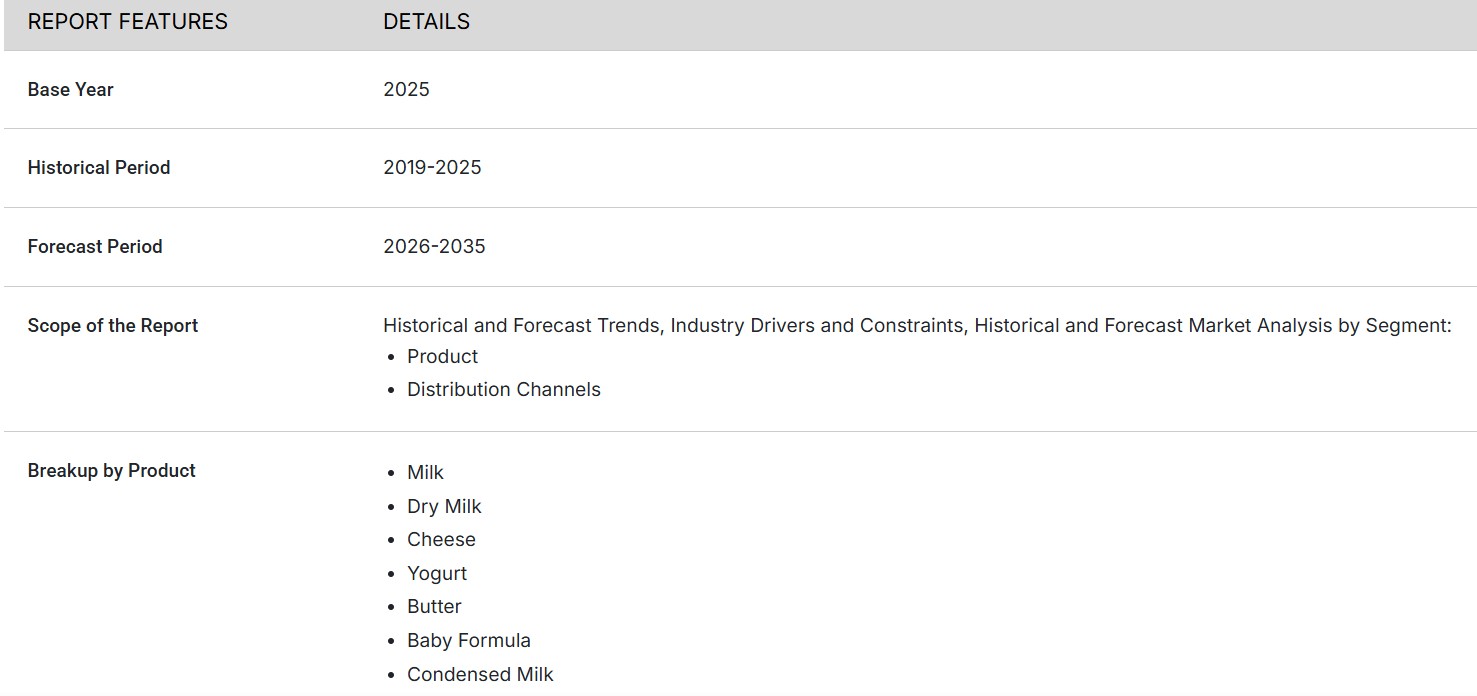Viewport: 1477px width, 696px height.
Task: Click the Baby Formula list item
Action: (x=468, y=641)
